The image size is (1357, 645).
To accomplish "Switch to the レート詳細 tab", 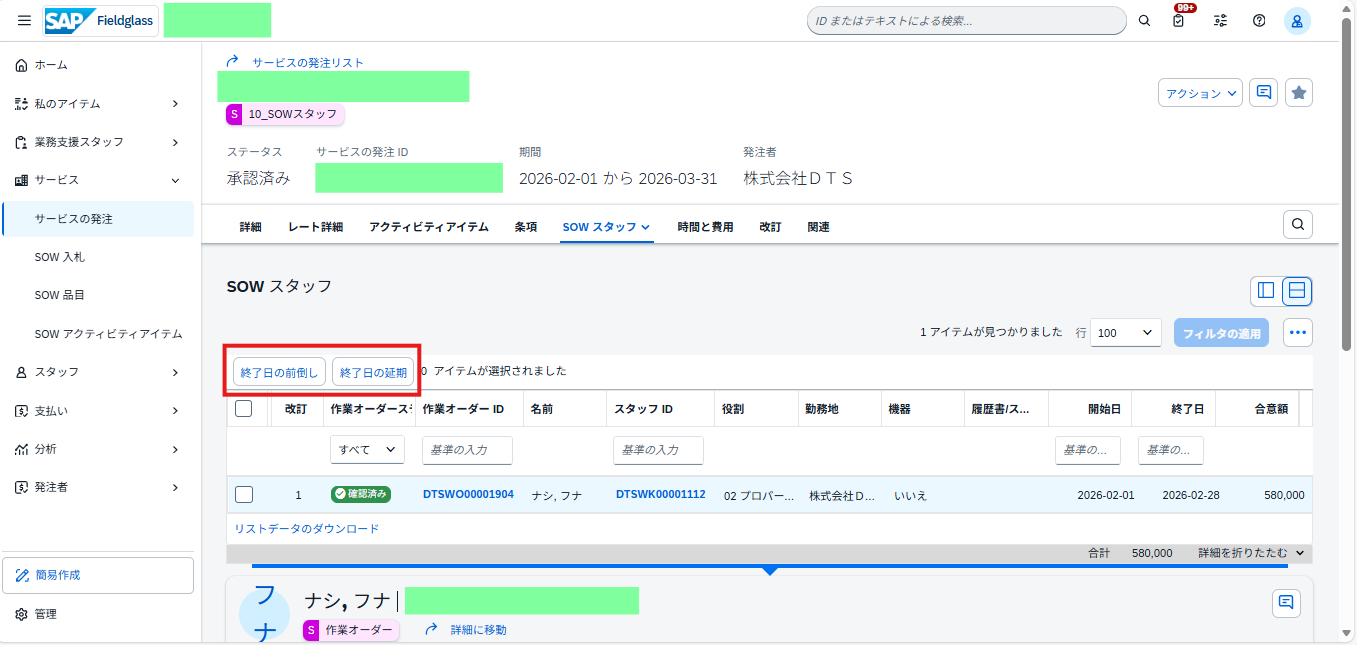I will point(315,227).
